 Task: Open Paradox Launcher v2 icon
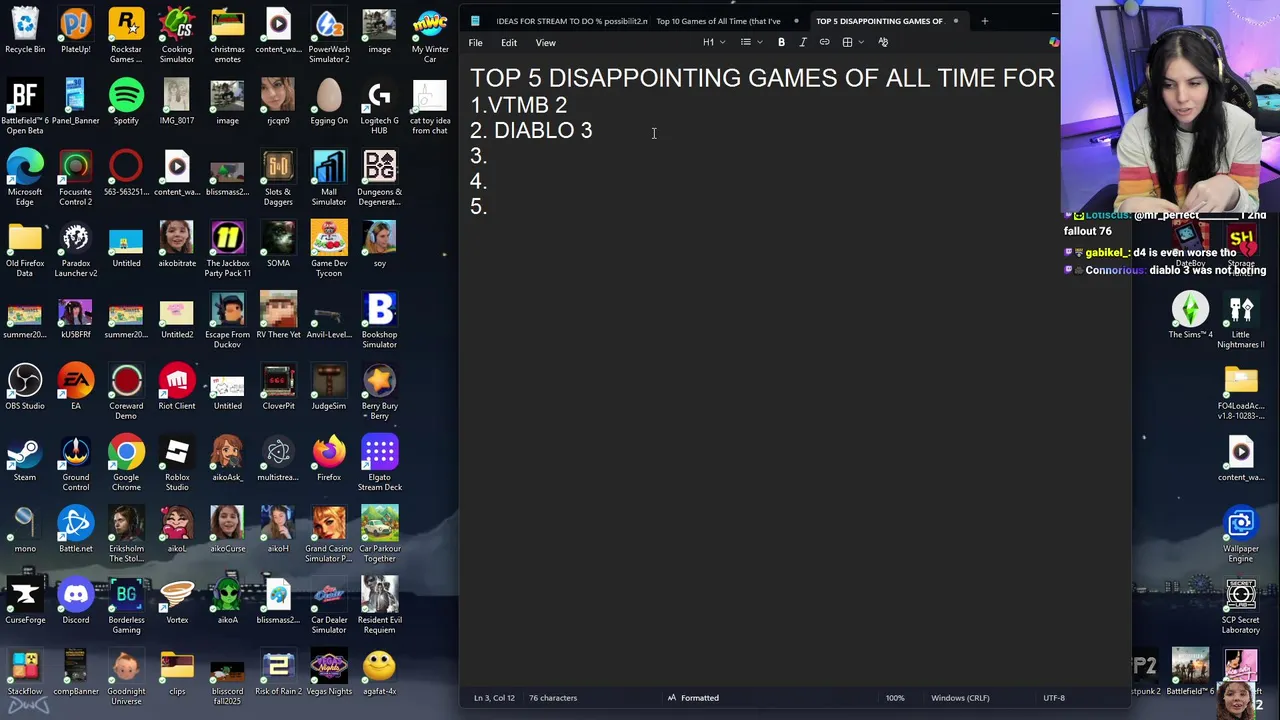(75, 250)
